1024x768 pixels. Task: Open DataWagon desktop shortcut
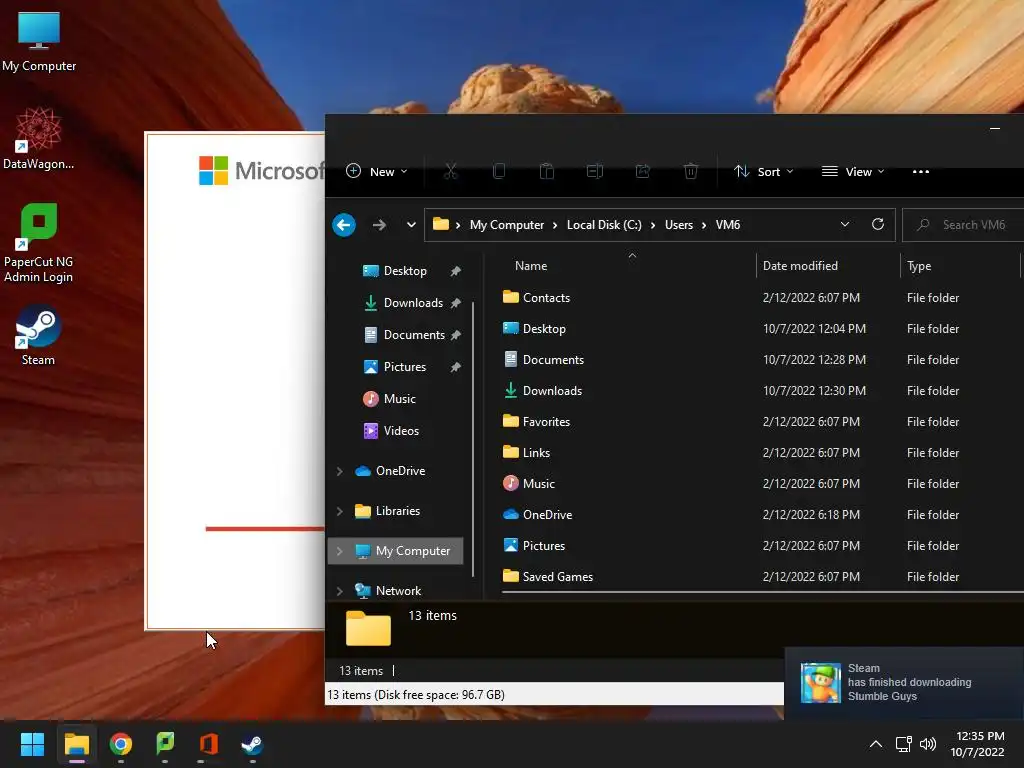[x=39, y=139]
